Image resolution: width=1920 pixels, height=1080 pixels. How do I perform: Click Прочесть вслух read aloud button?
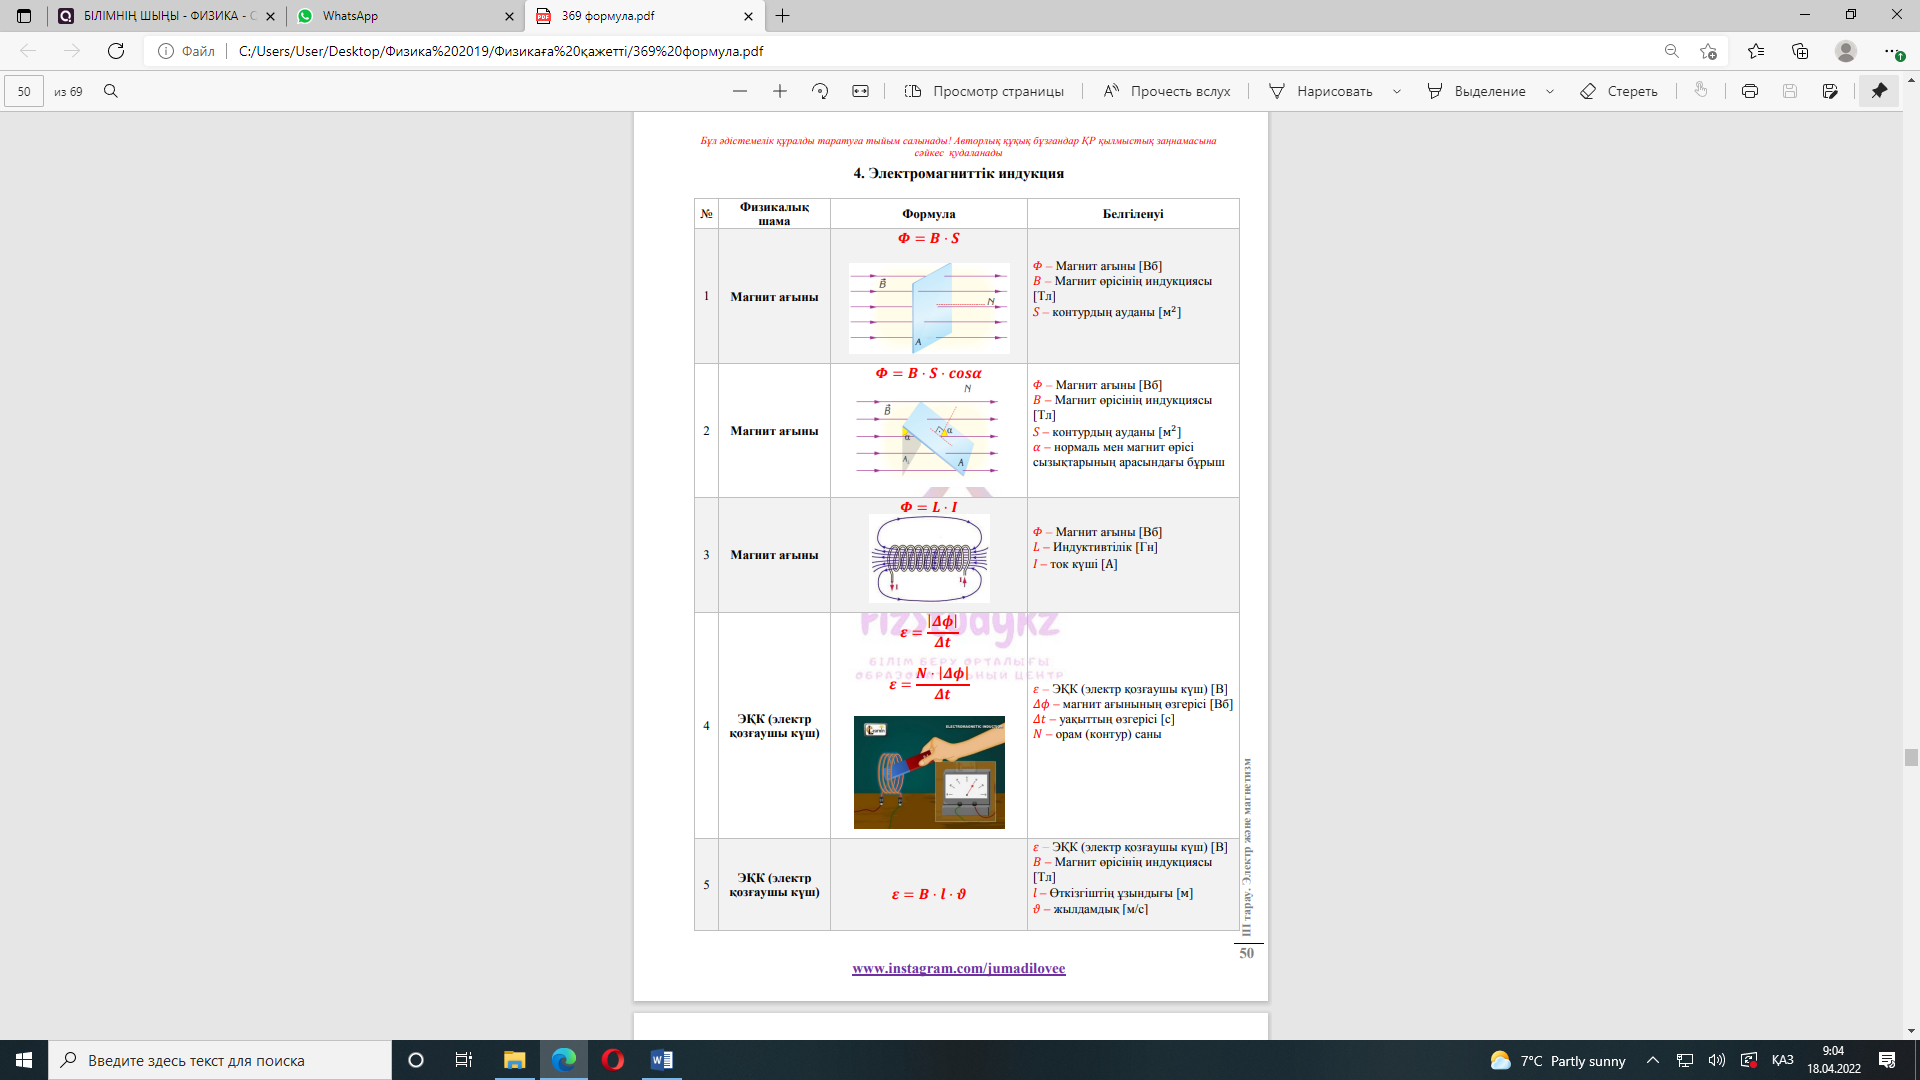pos(1166,91)
